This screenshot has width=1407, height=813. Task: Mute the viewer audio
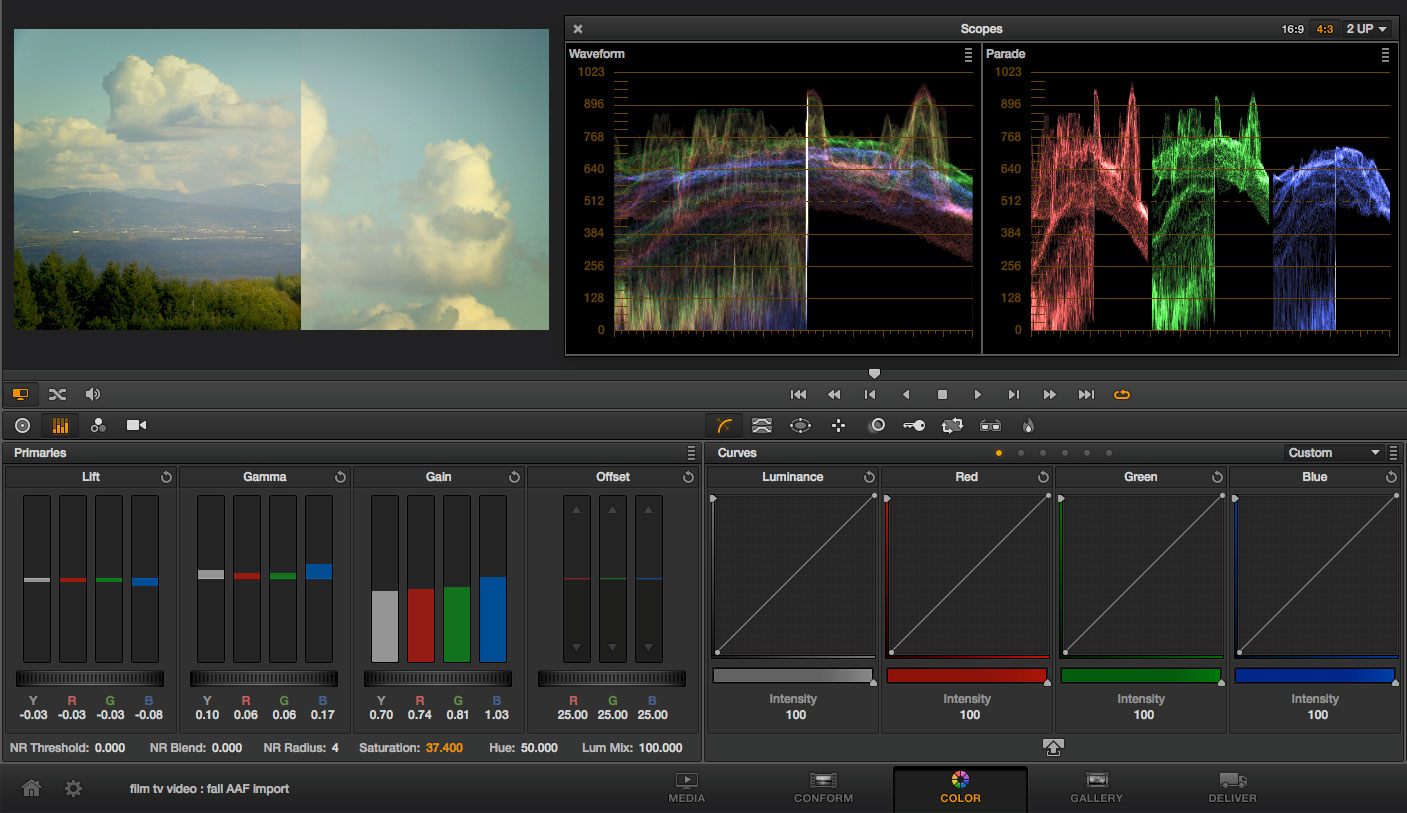[x=93, y=394]
